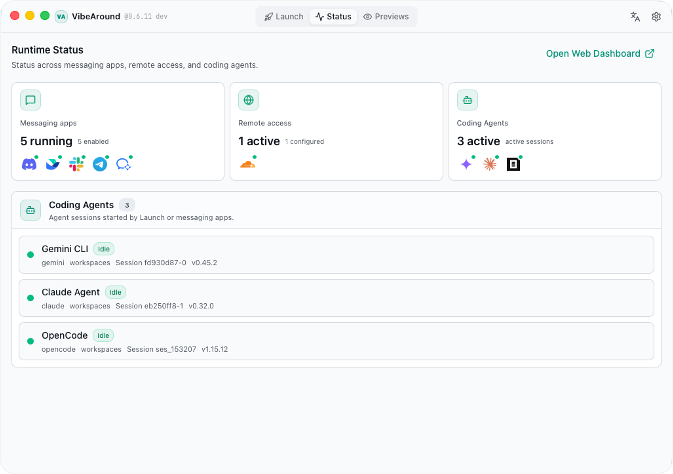The height and width of the screenshot is (474, 673).
Task: Click the '5 running' text
Action: (46, 141)
